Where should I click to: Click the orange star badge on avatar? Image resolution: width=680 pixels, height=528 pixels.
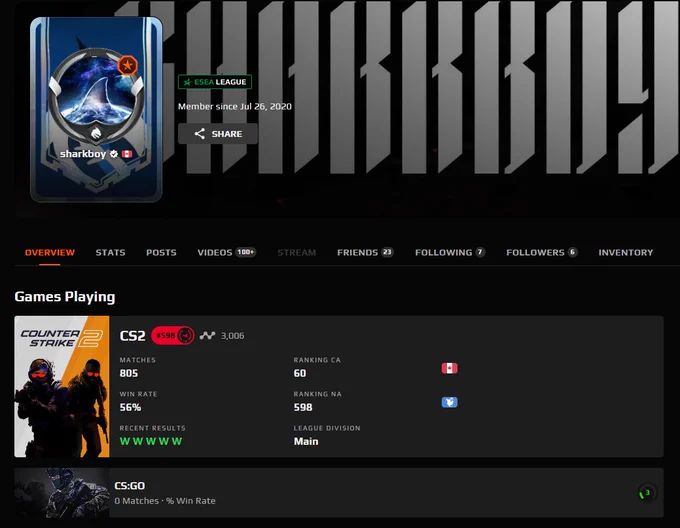(x=127, y=66)
